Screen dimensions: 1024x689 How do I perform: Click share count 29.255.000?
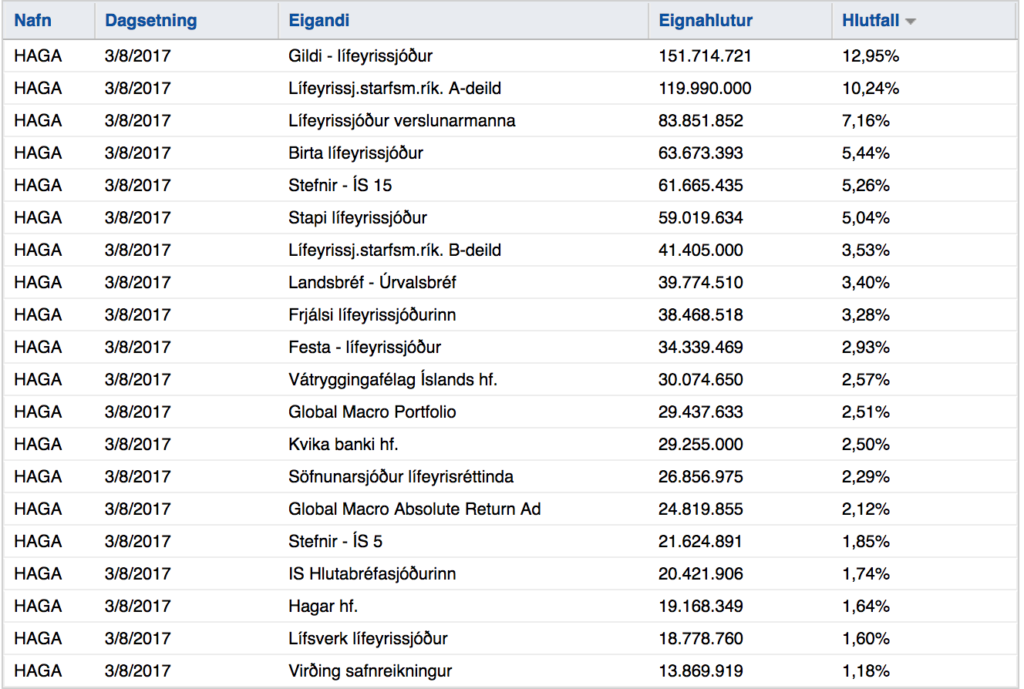coord(700,444)
